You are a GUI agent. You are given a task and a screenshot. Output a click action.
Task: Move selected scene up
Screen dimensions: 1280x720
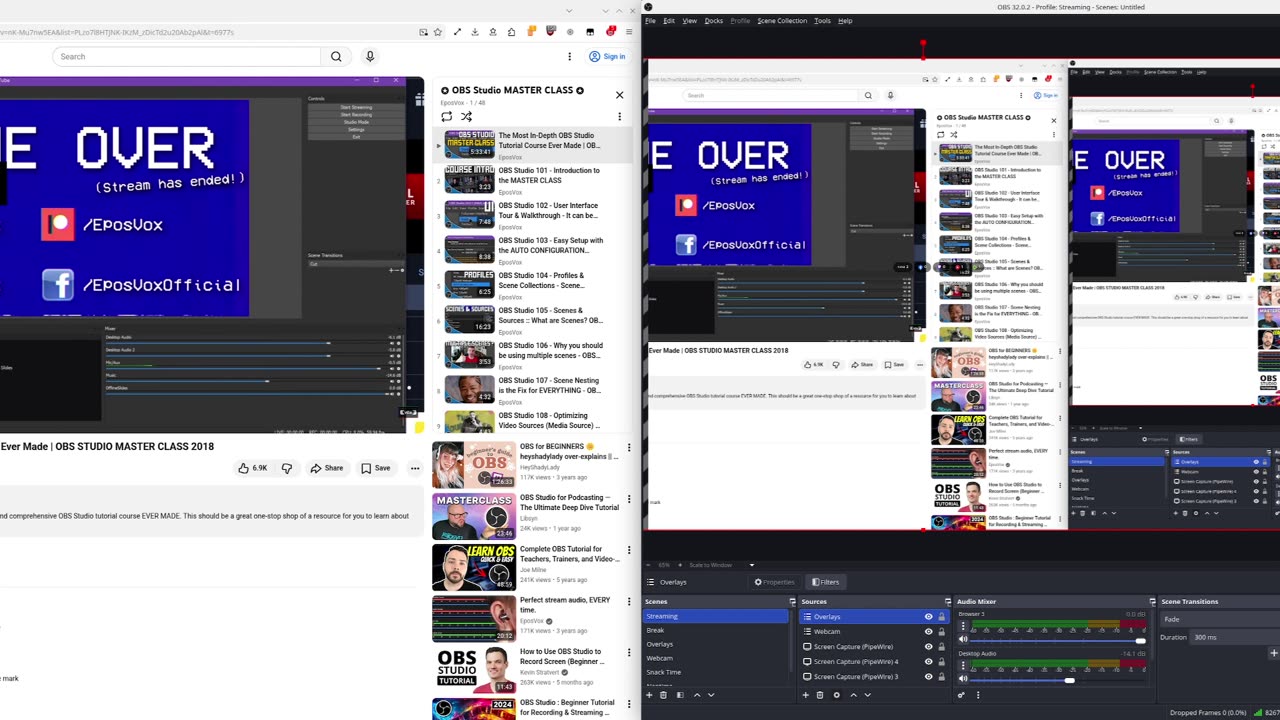697,695
